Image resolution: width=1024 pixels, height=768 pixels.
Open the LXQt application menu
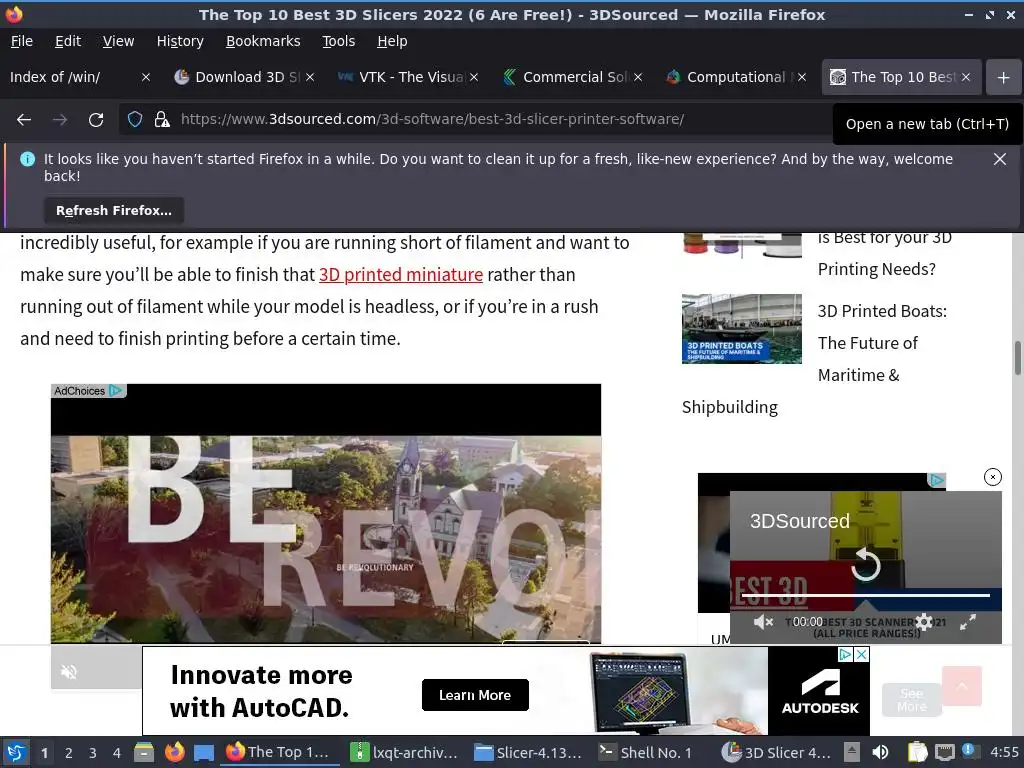[x=16, y=752]
